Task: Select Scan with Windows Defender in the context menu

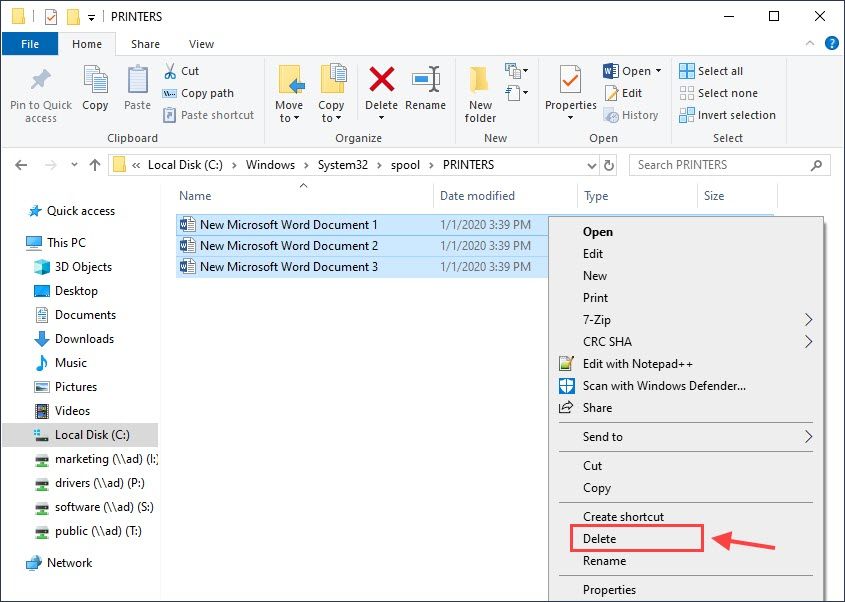Action: coord(664,386)
